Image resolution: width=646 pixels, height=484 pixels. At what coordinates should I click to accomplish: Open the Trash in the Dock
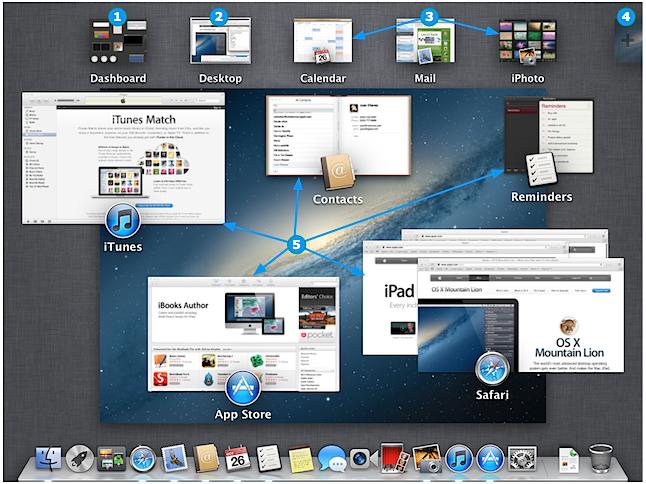coord(601,458)
